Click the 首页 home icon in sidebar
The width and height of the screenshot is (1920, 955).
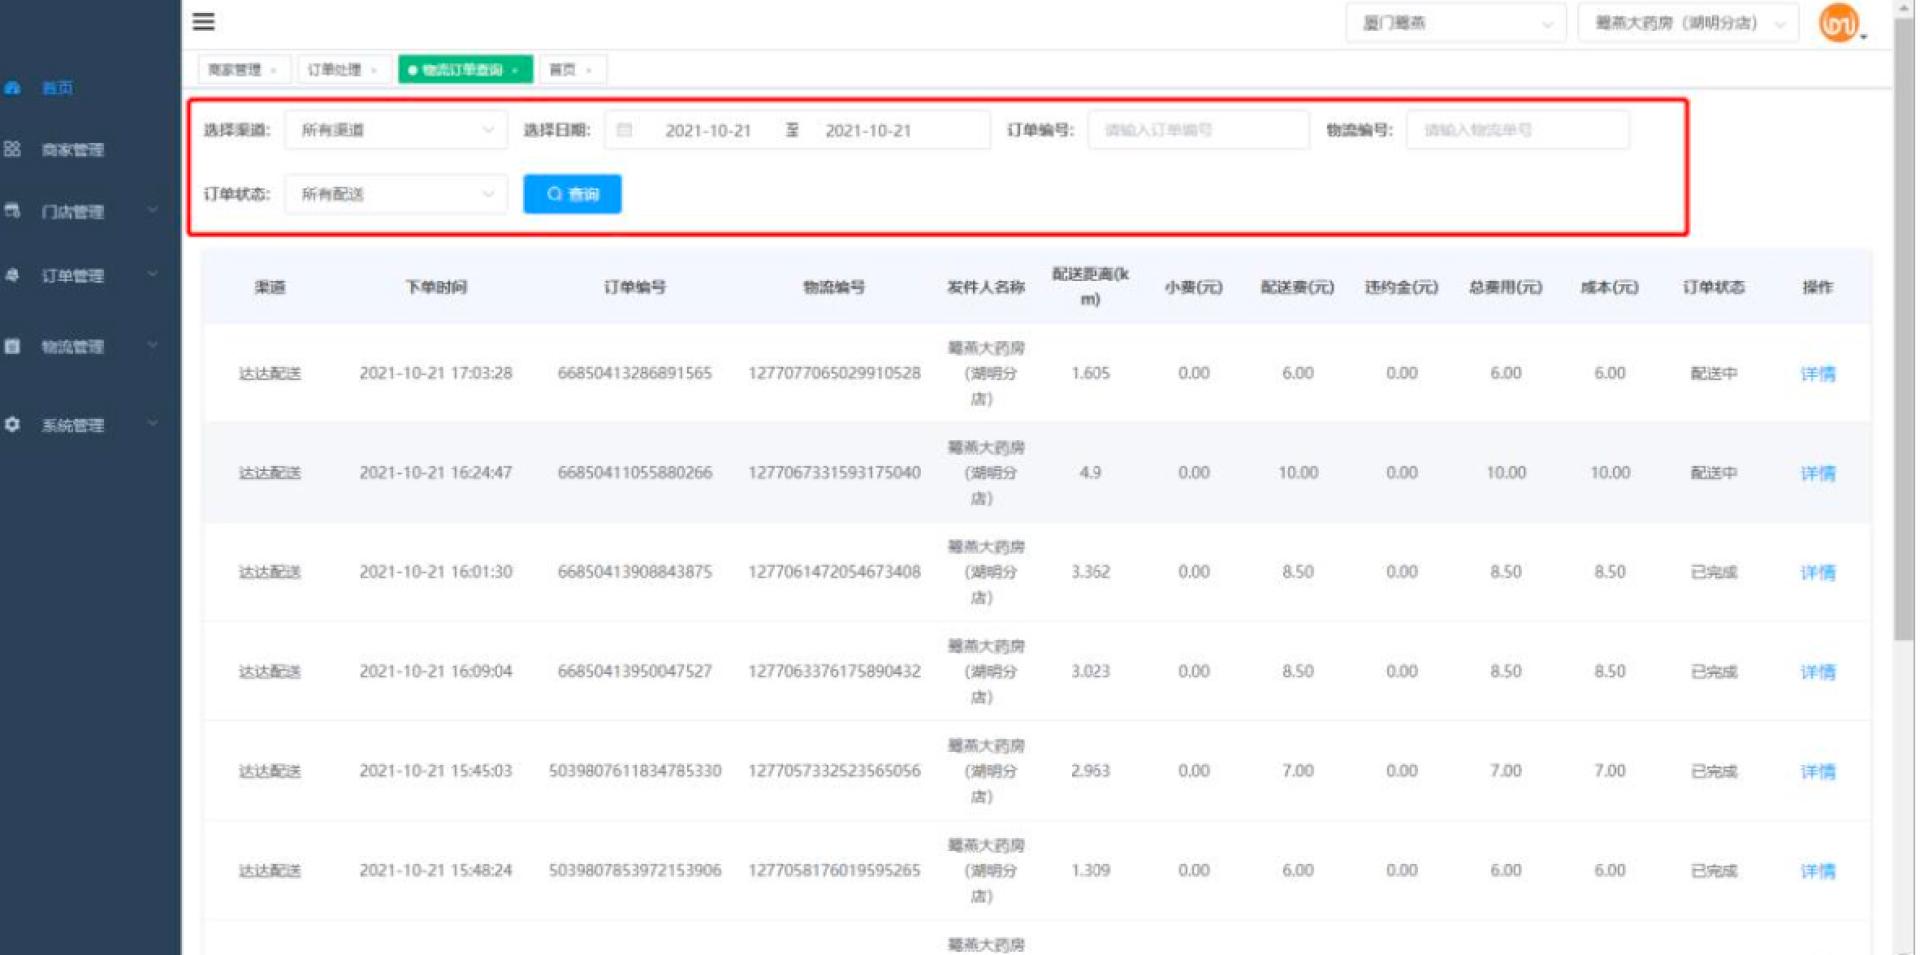[x=13, y=88]
